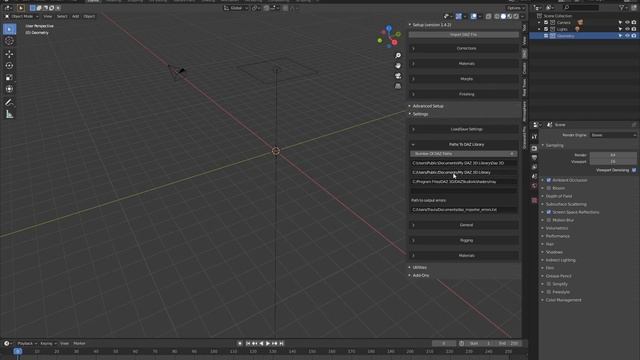This screenshot has height=360, width=640.
Task: Select the Scale tool
Action: [9, 78]
